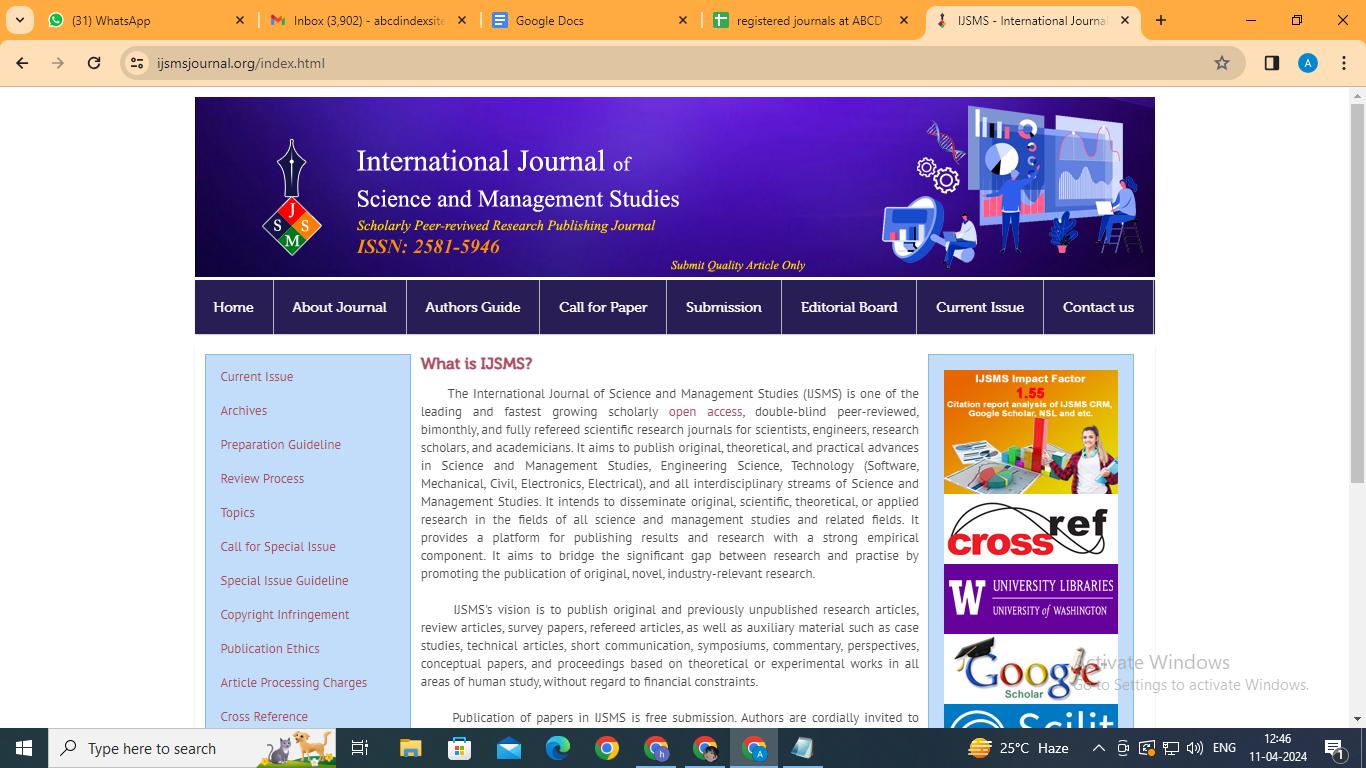Bookmark this page with the star icon

(x=1221, y=63)
